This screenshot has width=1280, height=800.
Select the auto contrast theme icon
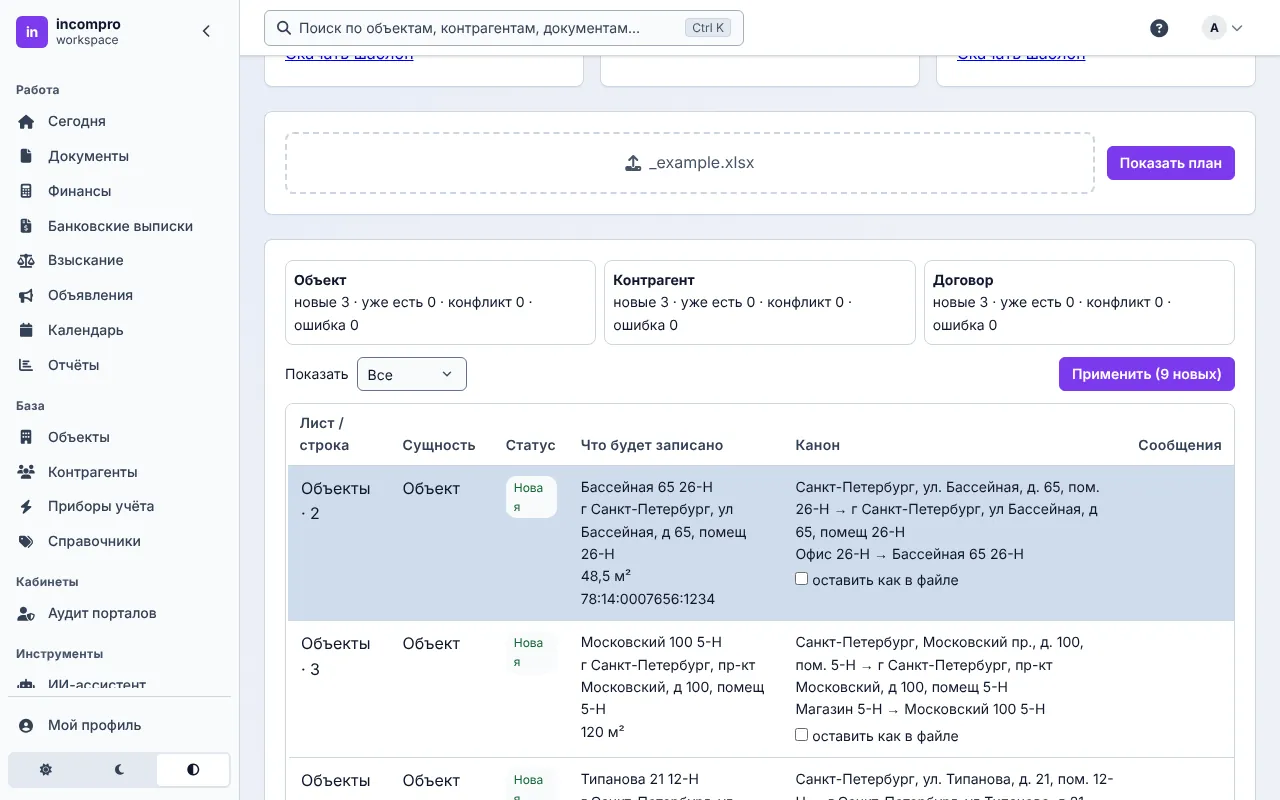pos(193,770)
